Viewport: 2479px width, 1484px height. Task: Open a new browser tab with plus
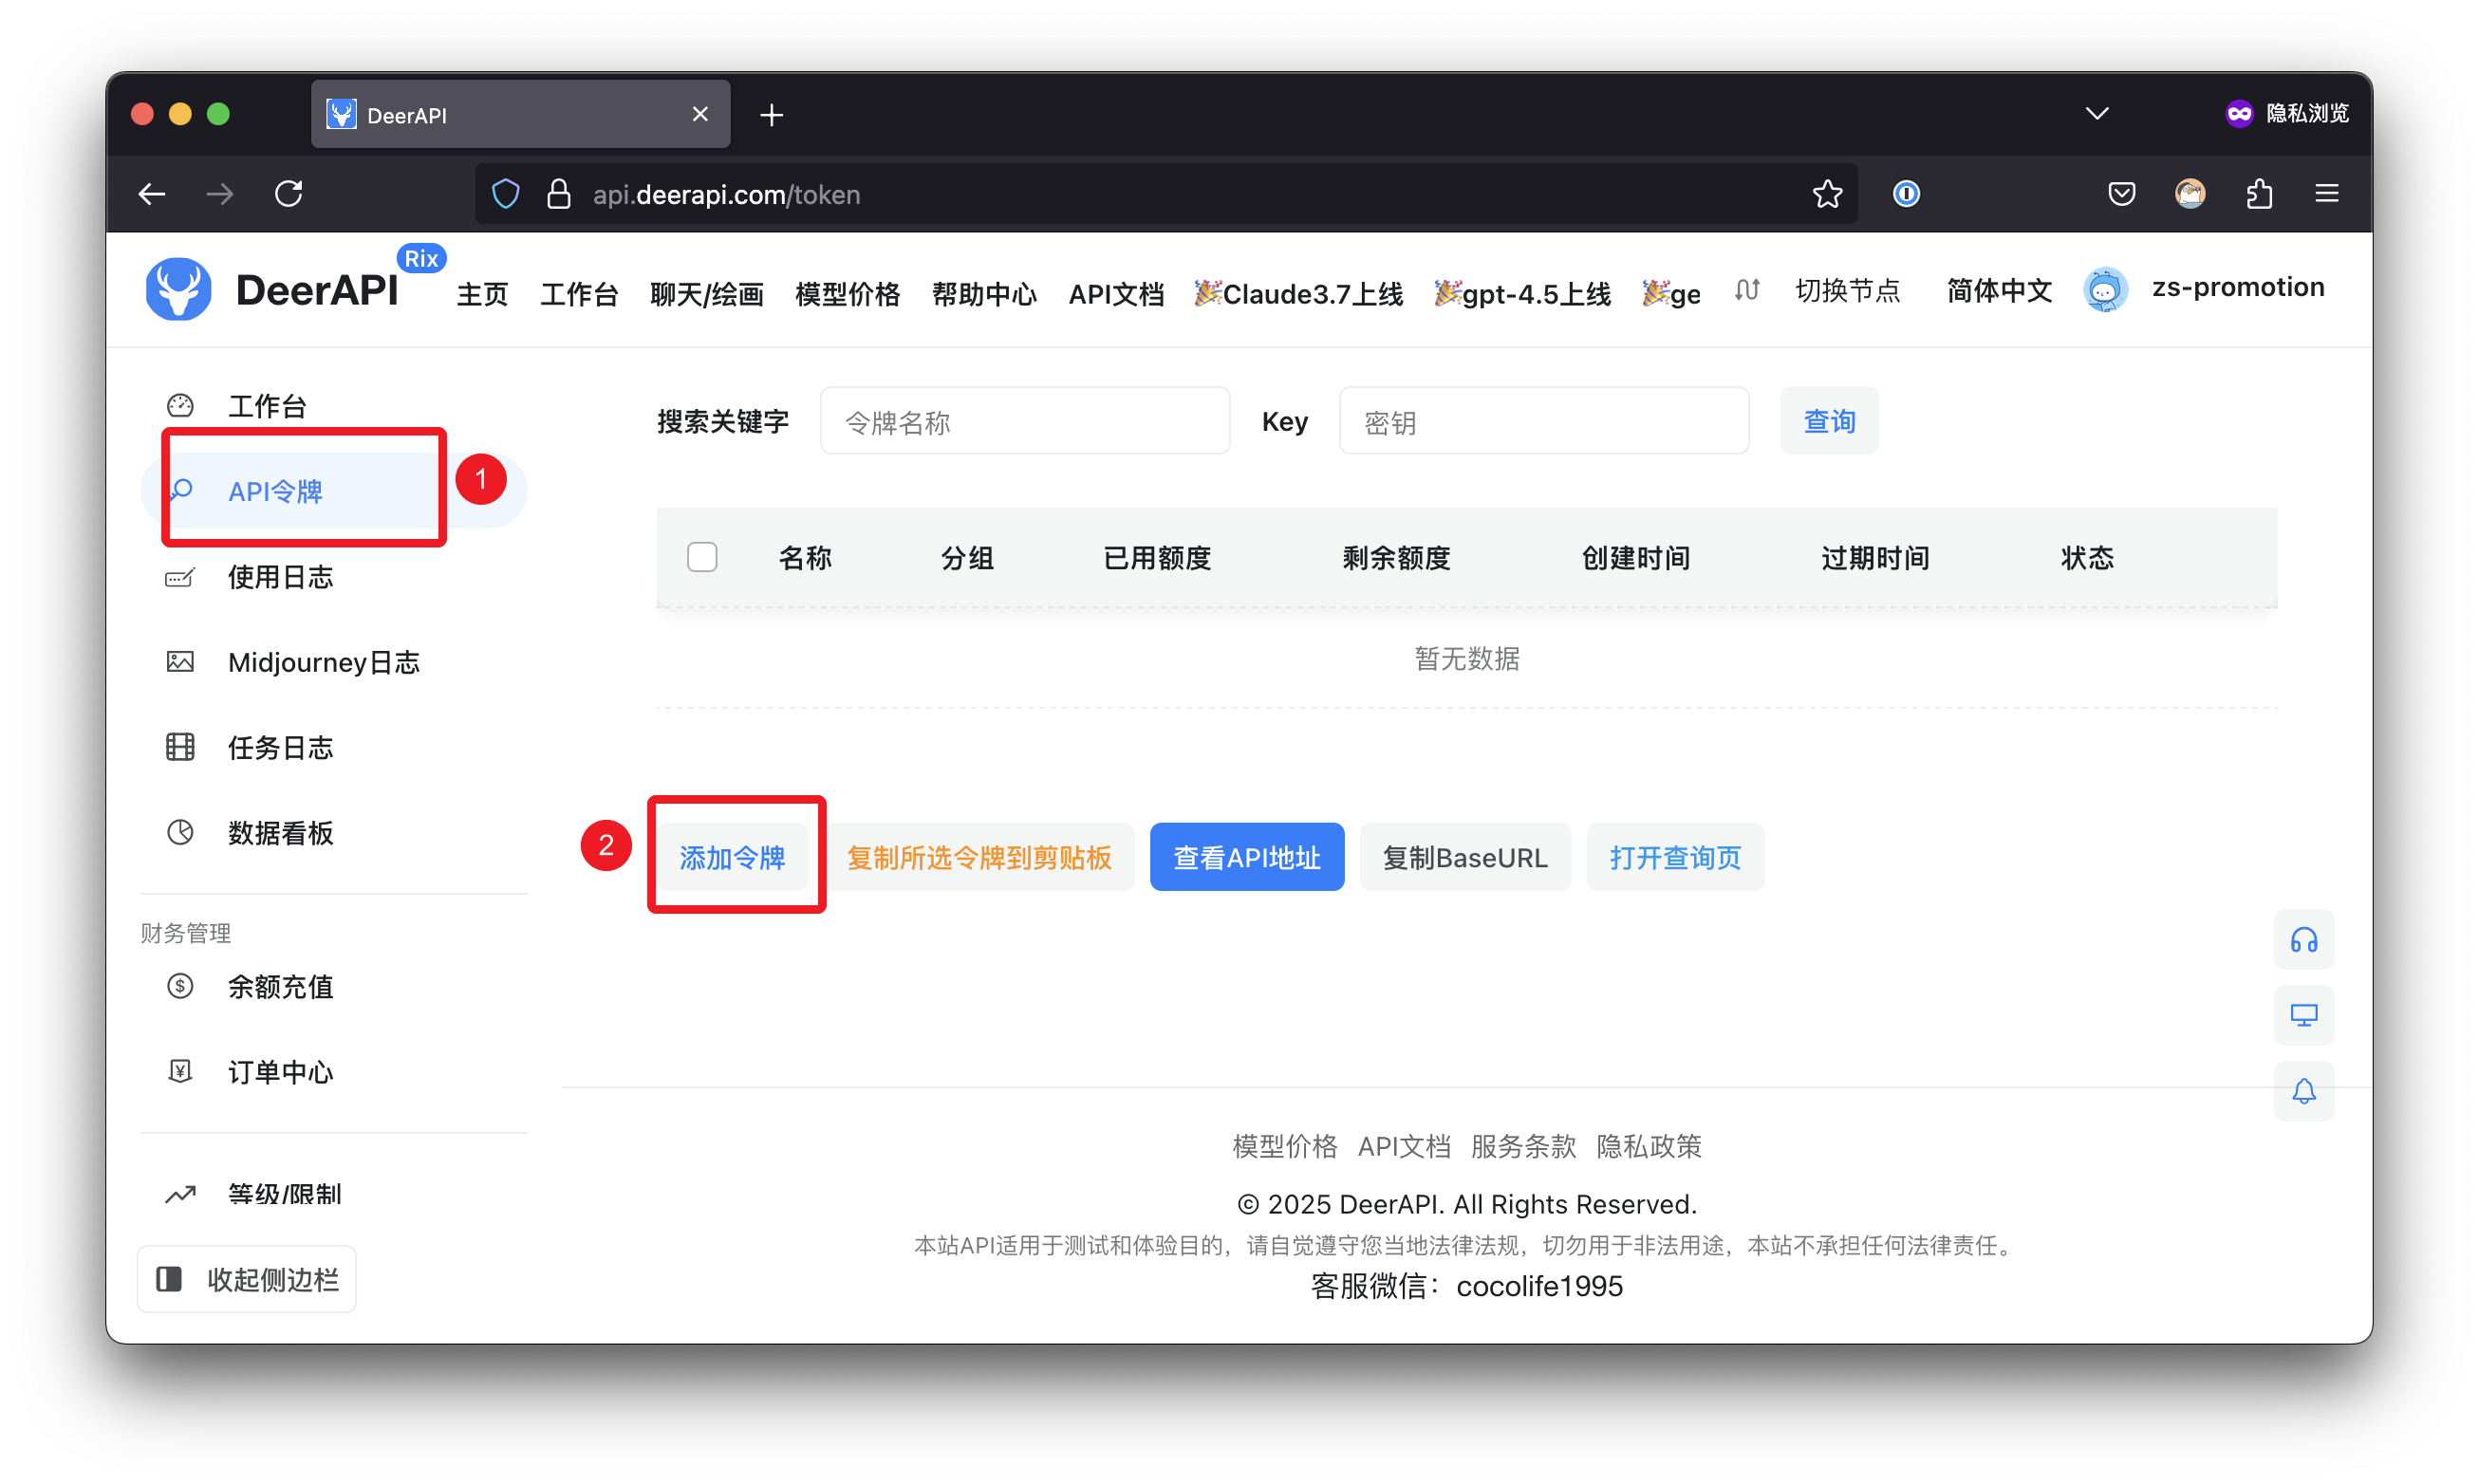(x=771, y=115)
